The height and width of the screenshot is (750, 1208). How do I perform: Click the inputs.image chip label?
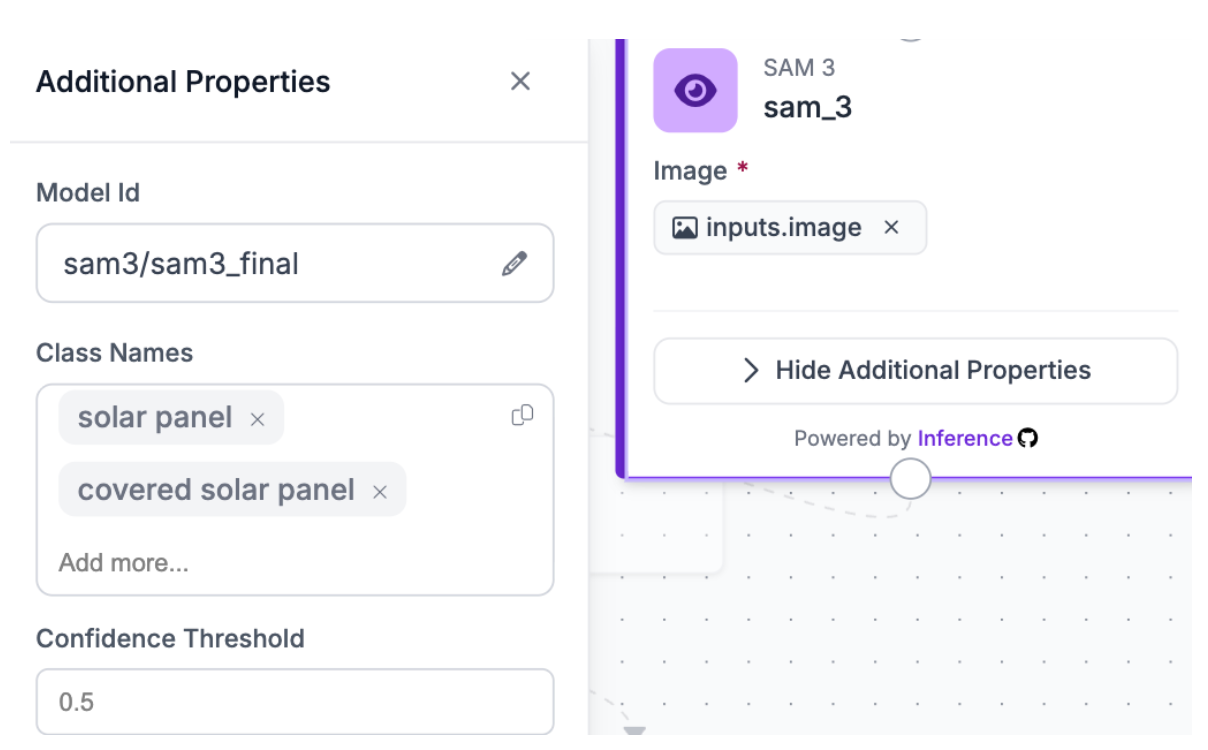(783, 228)
